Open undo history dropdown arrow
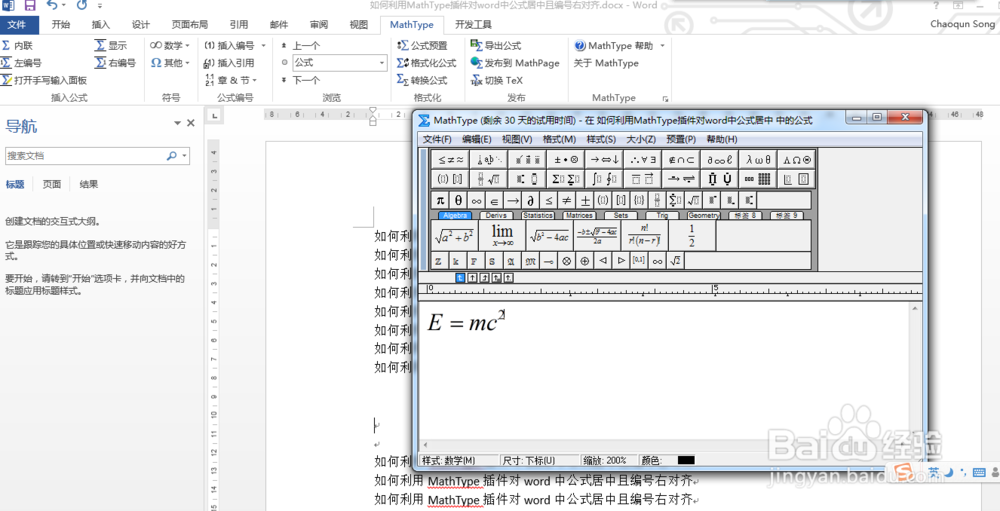The image size is (1000, 511). pyautogui.click(x=66, y=6)
